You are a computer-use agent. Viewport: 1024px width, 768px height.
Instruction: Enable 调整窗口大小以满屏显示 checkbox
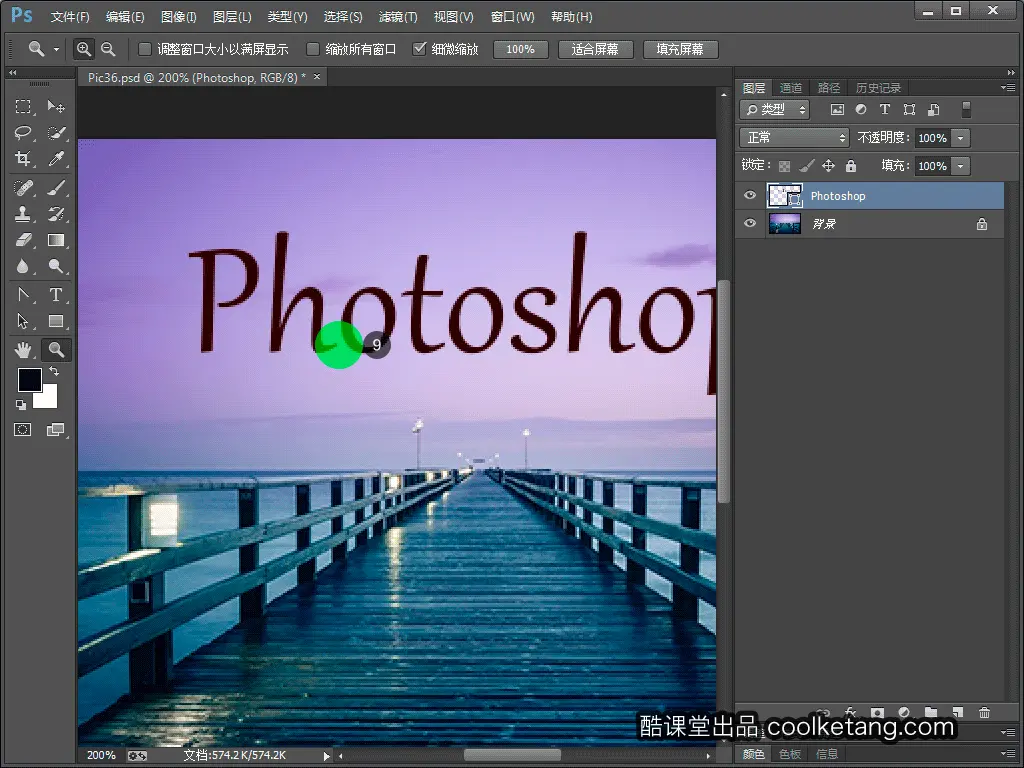[x=145, y=49]
